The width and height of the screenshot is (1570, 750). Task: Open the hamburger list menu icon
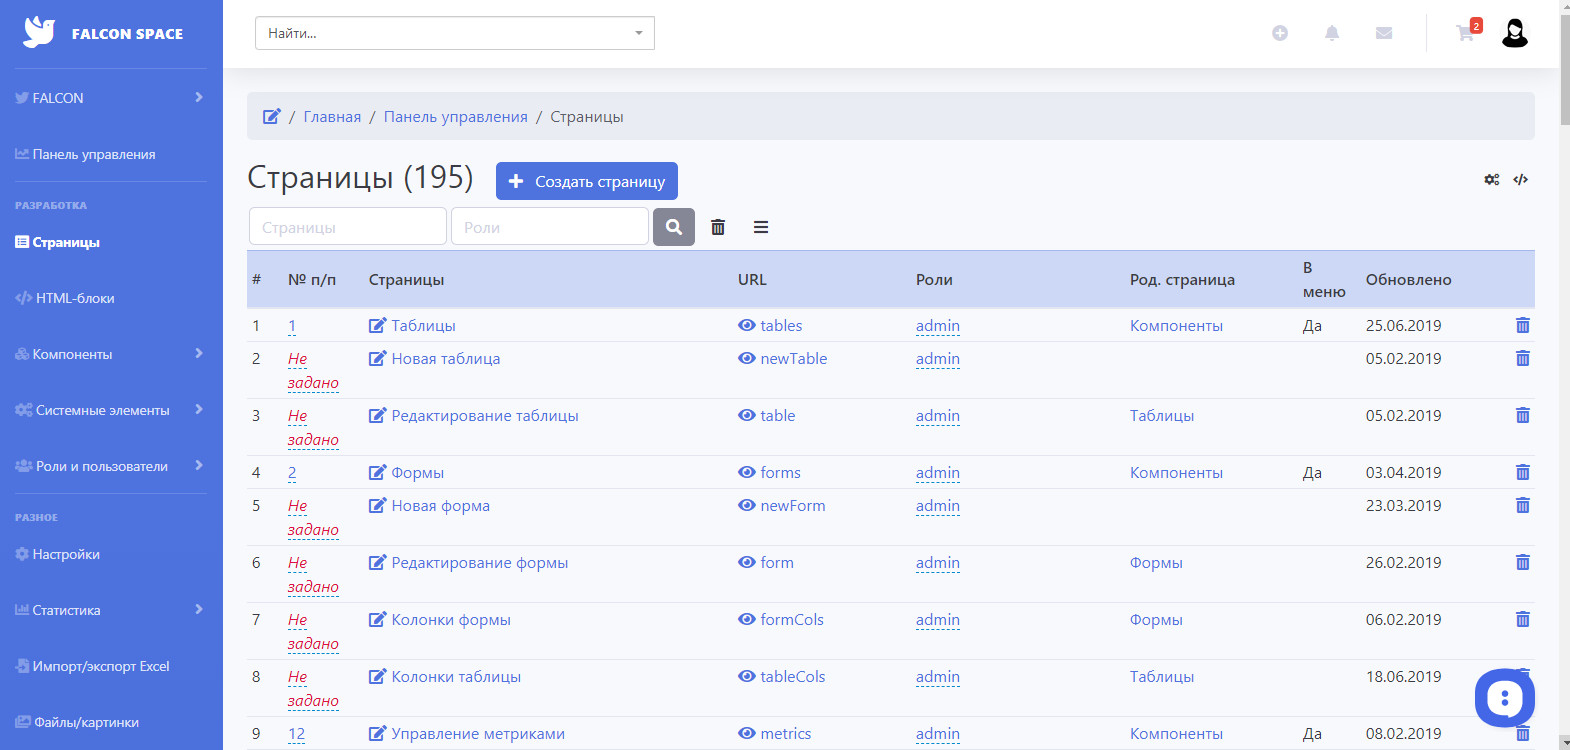click(x=761, y=227)
